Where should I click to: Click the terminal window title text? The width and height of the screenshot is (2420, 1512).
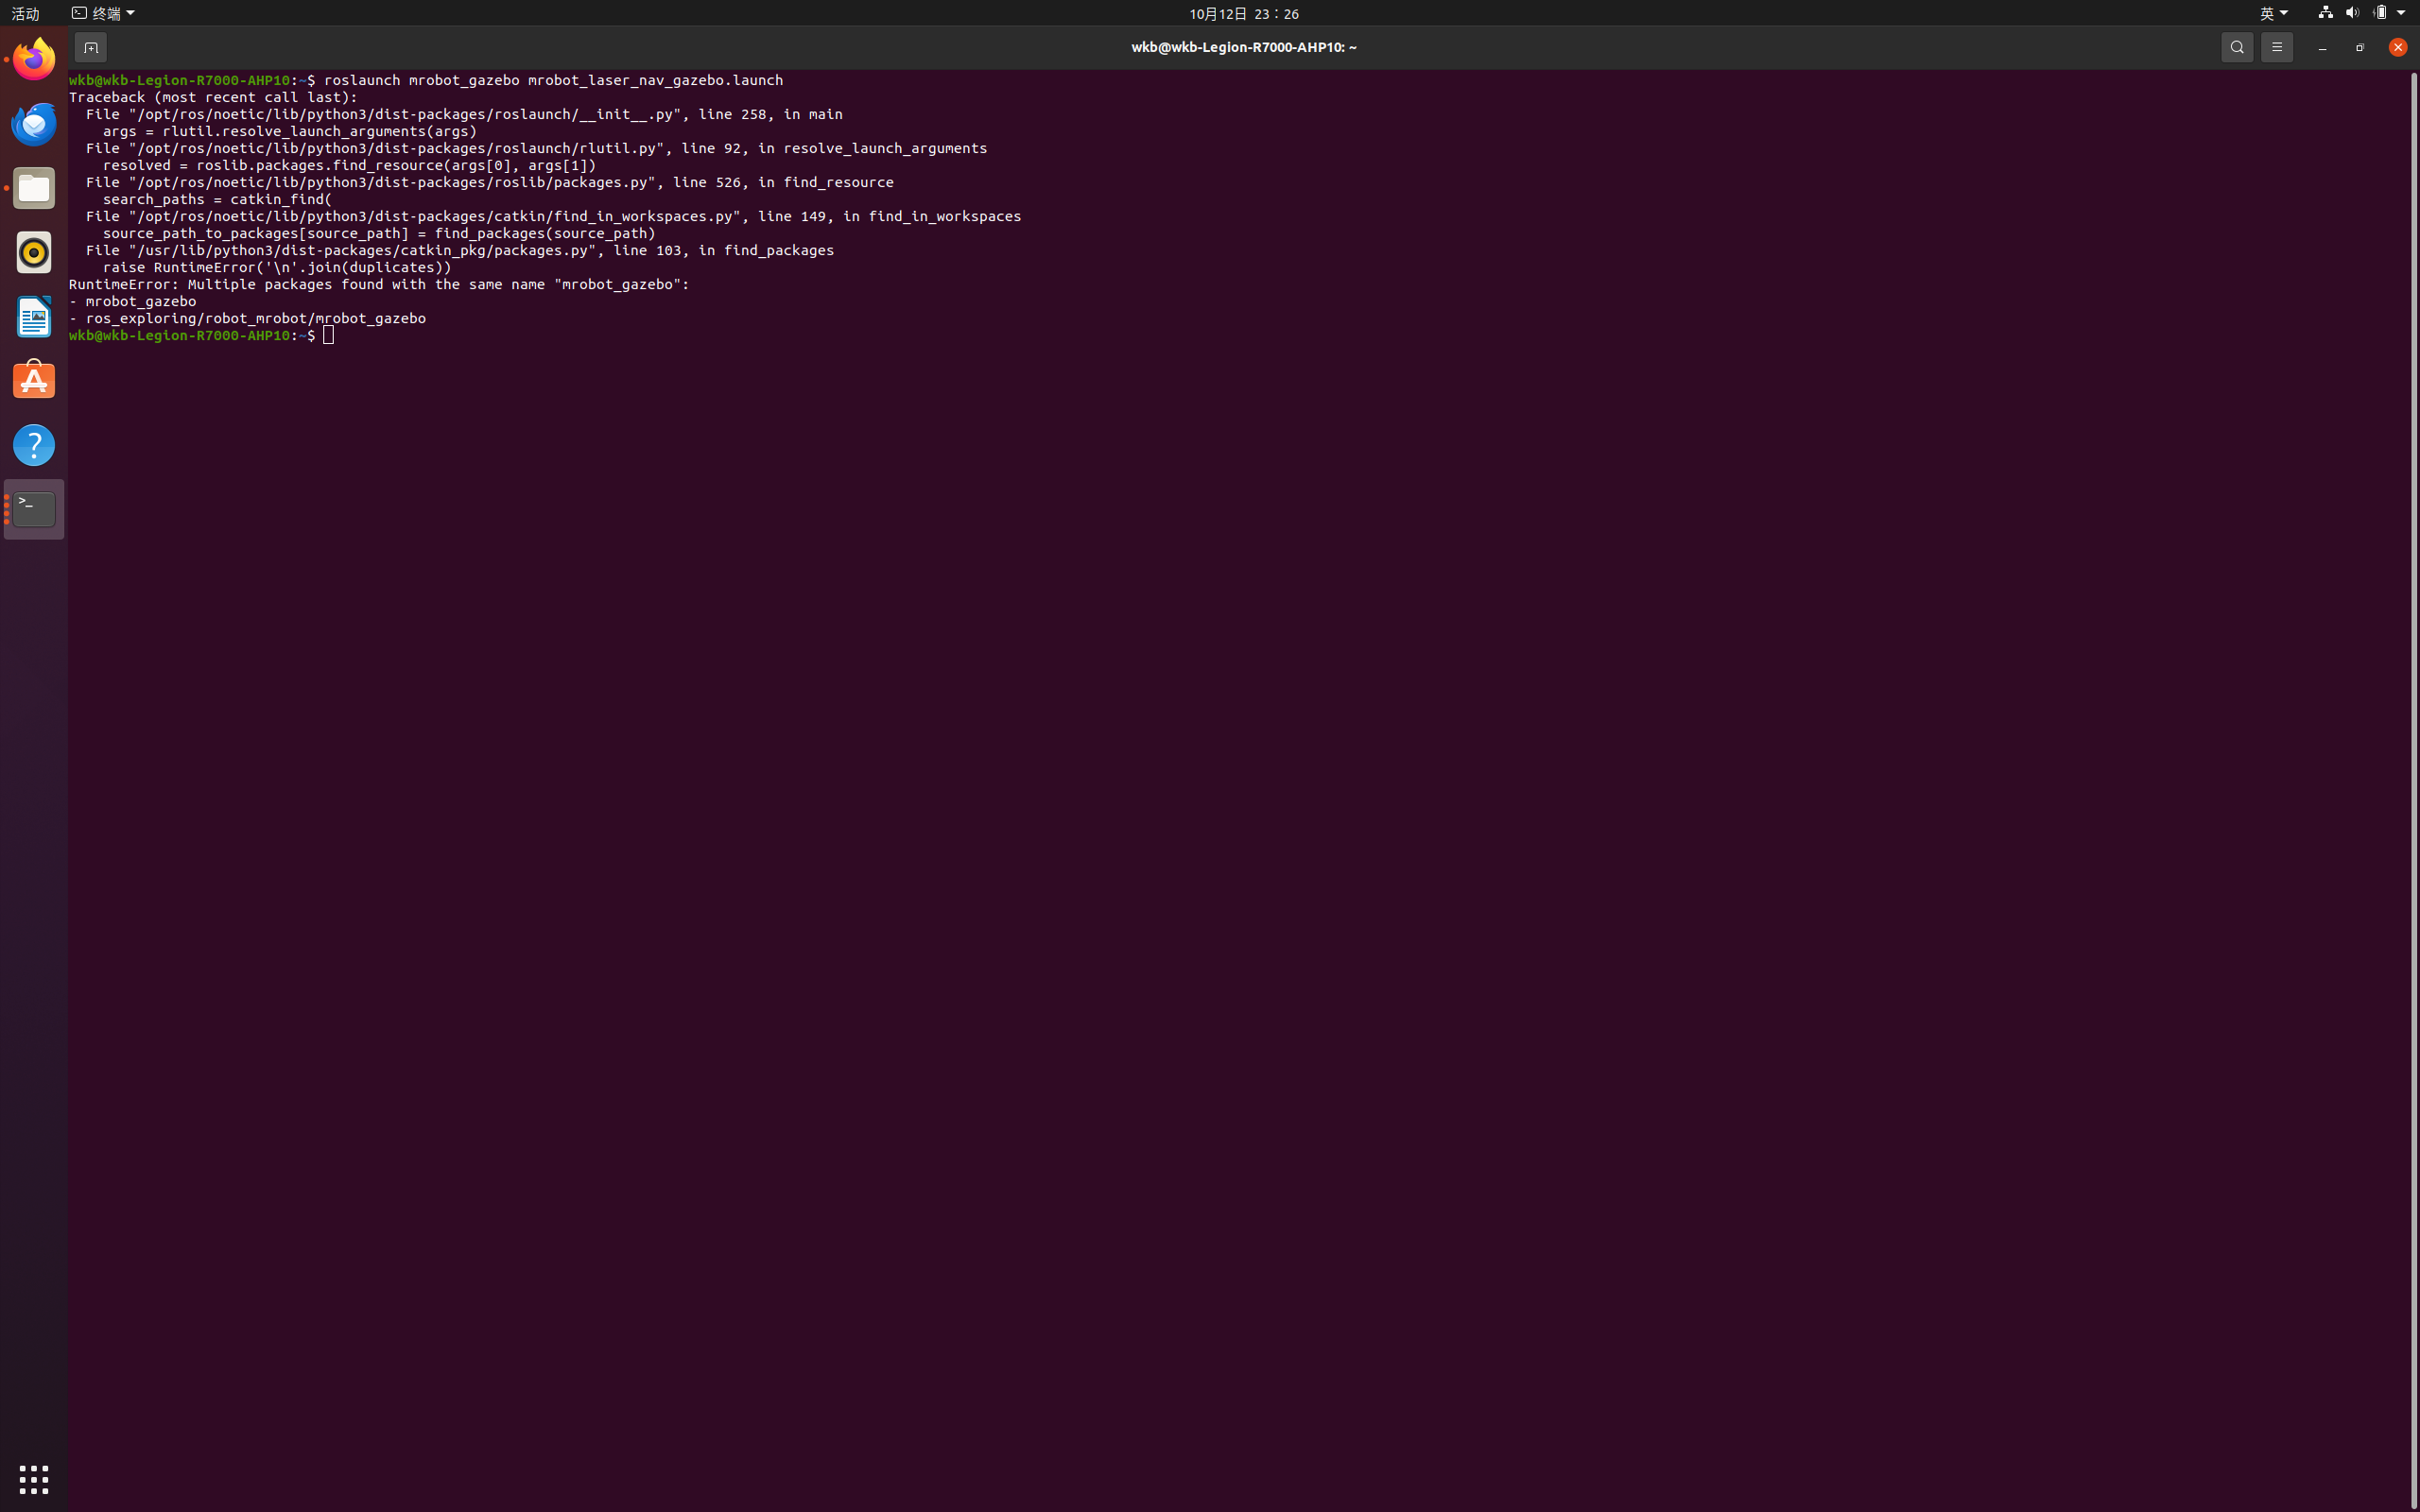1243,47
